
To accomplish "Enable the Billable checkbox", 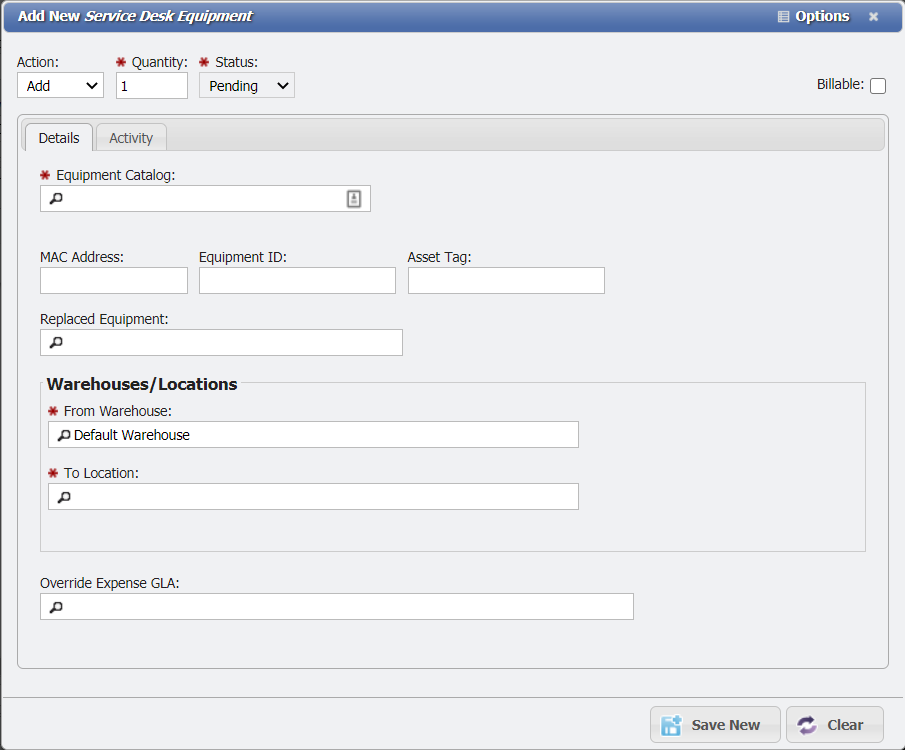I will pyautogui.click(x=878, y=85).
